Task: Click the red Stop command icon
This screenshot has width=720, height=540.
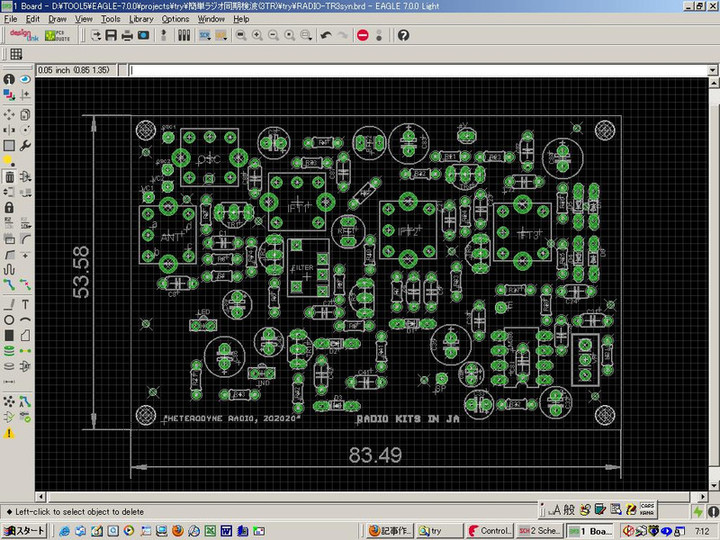Action: pos(362,35)
